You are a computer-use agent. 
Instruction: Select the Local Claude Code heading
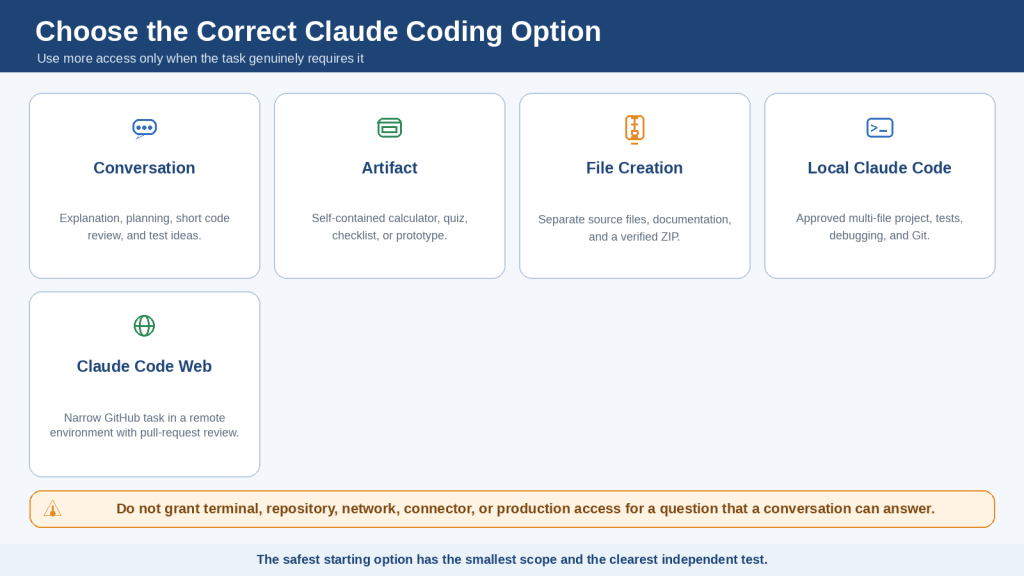[880, 168]
